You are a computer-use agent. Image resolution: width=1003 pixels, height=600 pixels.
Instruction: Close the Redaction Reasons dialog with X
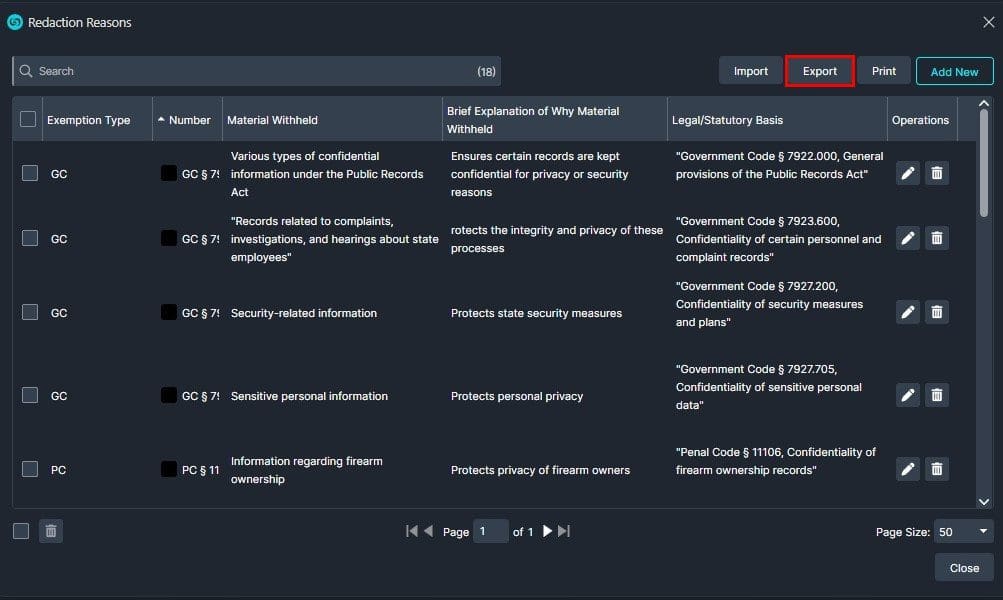[988, 22]
